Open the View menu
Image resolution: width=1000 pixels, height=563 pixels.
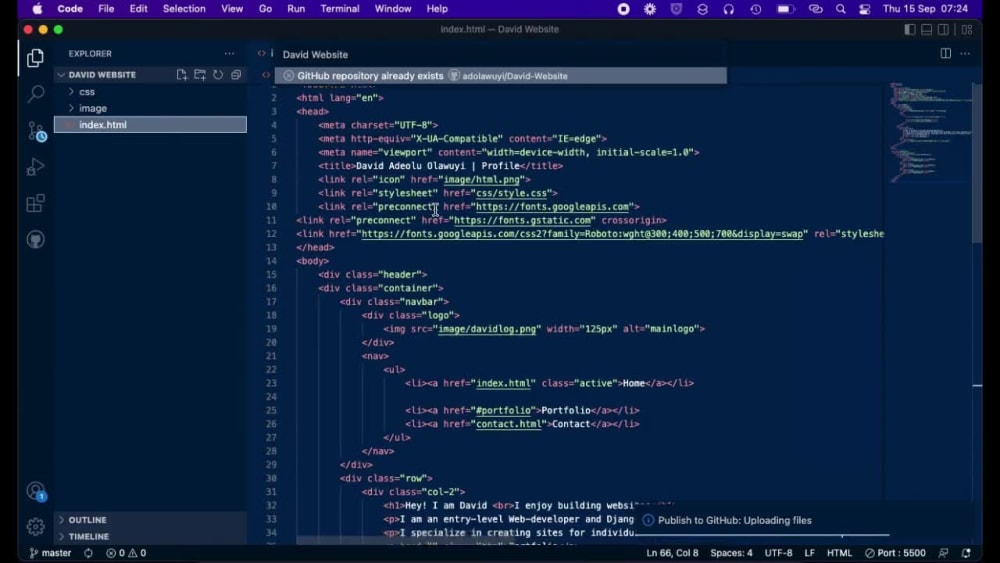[232, 9]
